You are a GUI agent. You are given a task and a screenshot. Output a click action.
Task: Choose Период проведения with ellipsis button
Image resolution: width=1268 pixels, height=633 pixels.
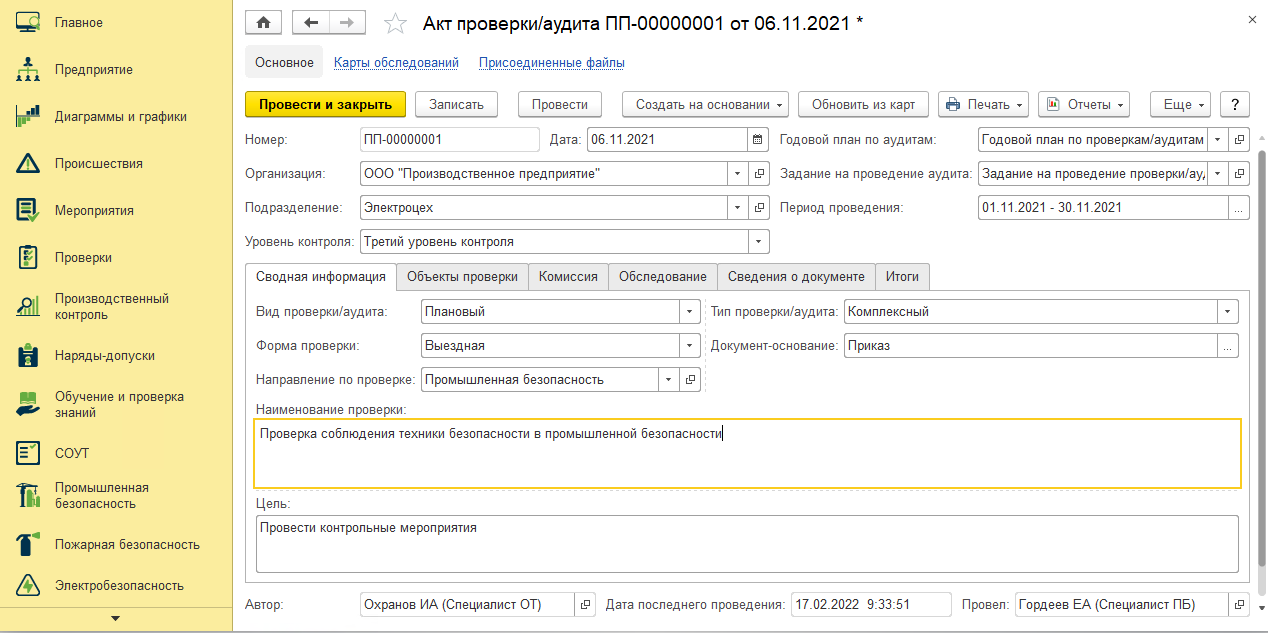(1239, 207)
